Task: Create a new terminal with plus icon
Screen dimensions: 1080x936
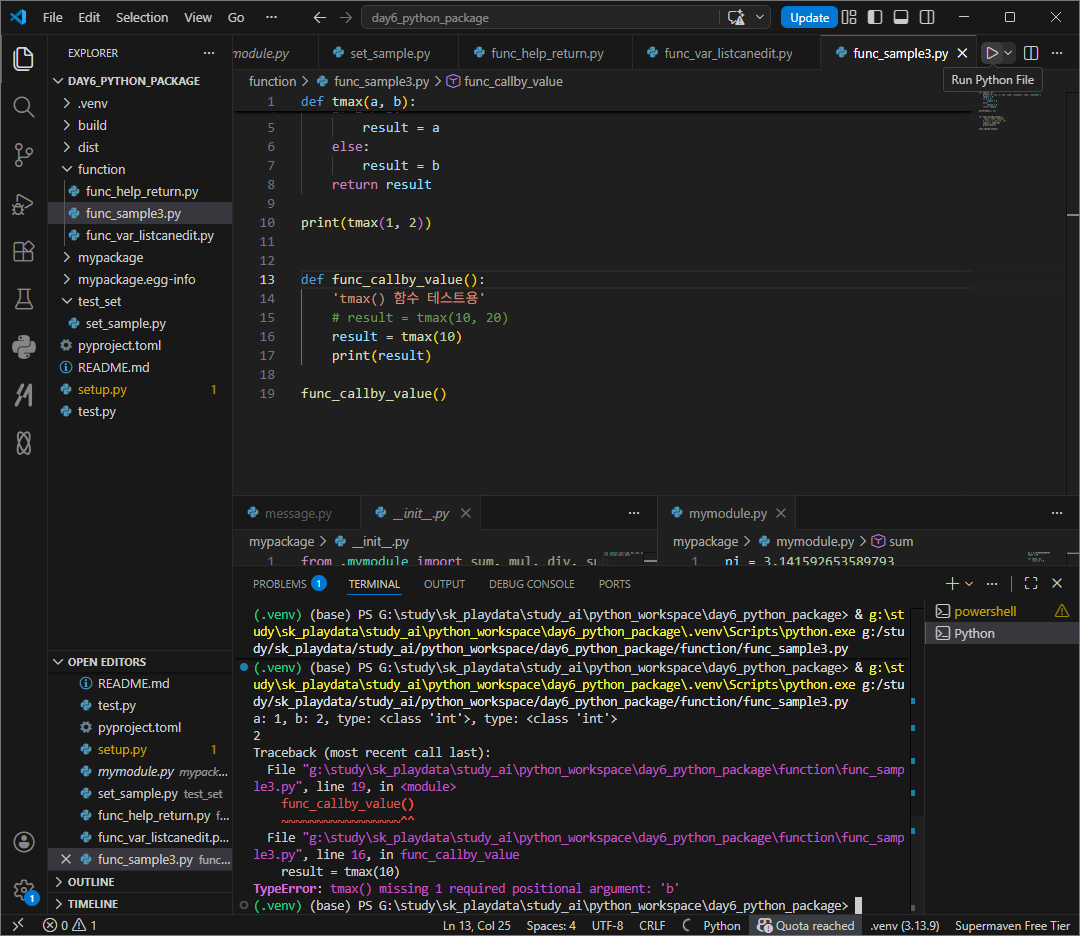Action: click(952, 584)
